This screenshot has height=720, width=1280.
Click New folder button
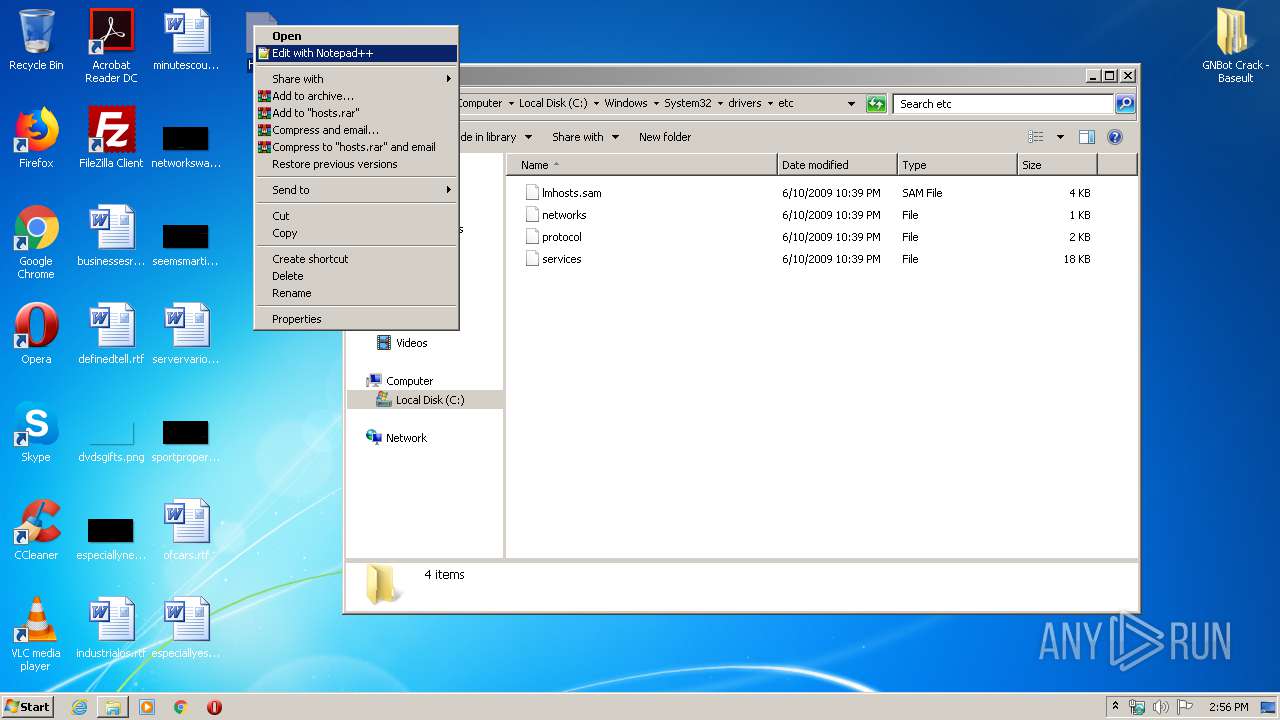[665, 137]
